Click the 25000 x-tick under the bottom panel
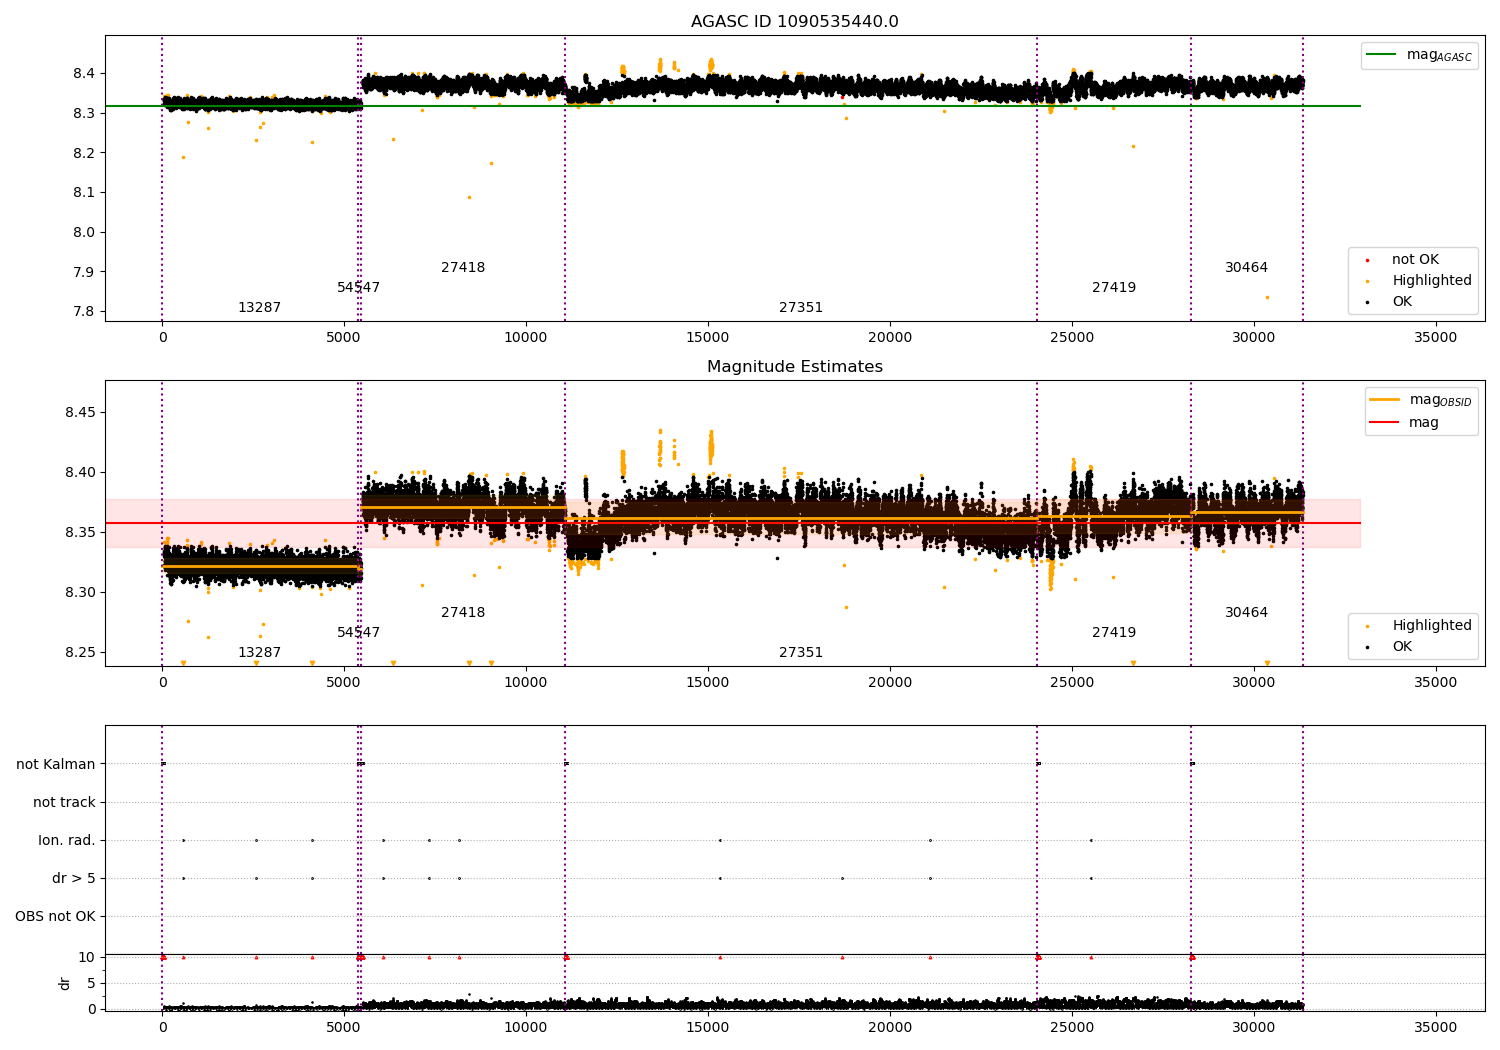 point(1072,1027)
